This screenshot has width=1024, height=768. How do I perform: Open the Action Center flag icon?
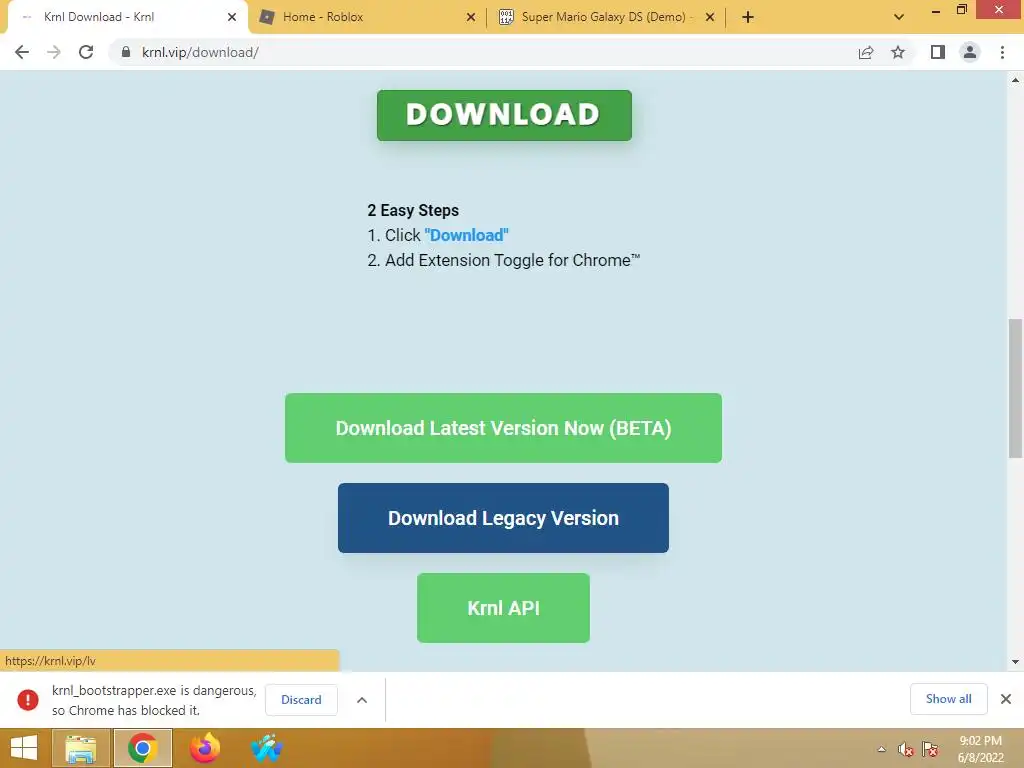tap(930, 750)
